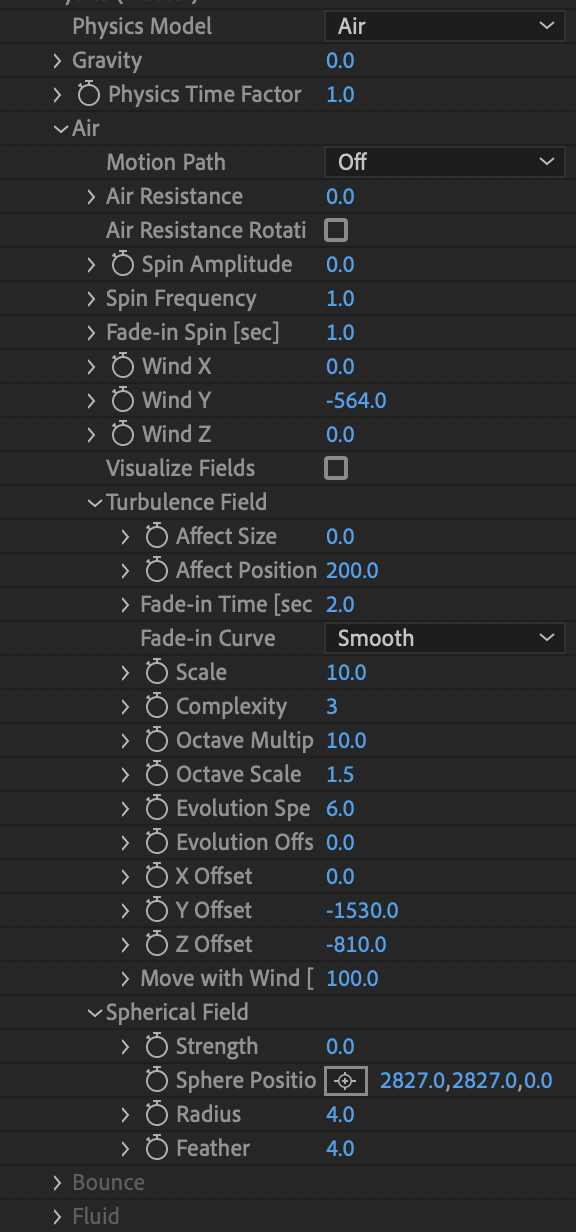This screenshot has height=1232, width=576.
Task: Activate the Strength stopwatch
Action: 156,1046
